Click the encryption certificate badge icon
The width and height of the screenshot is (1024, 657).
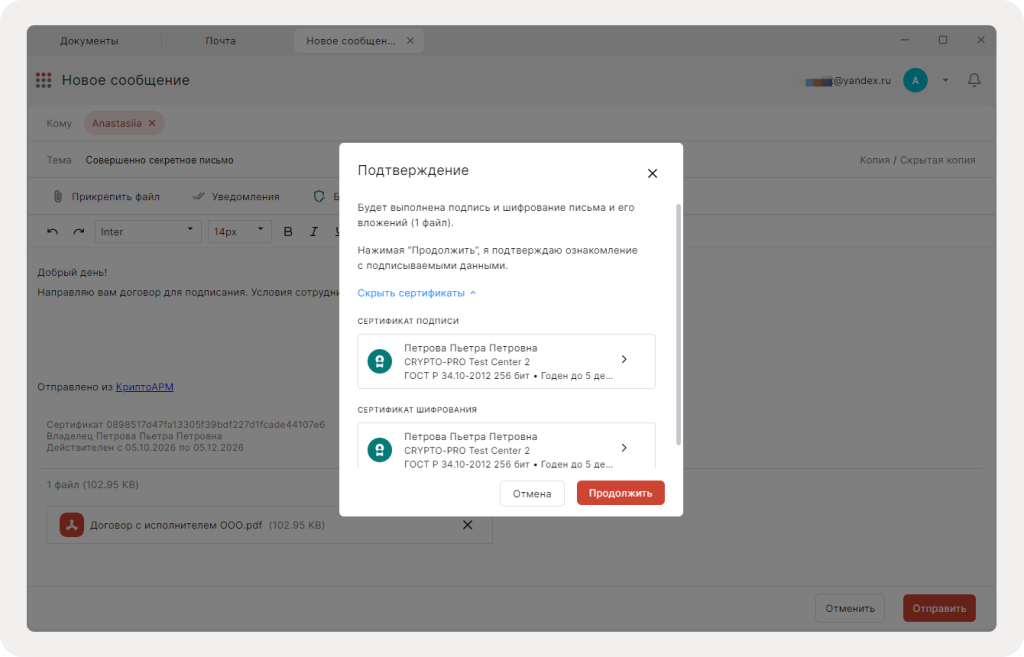(x=379, y=450)
